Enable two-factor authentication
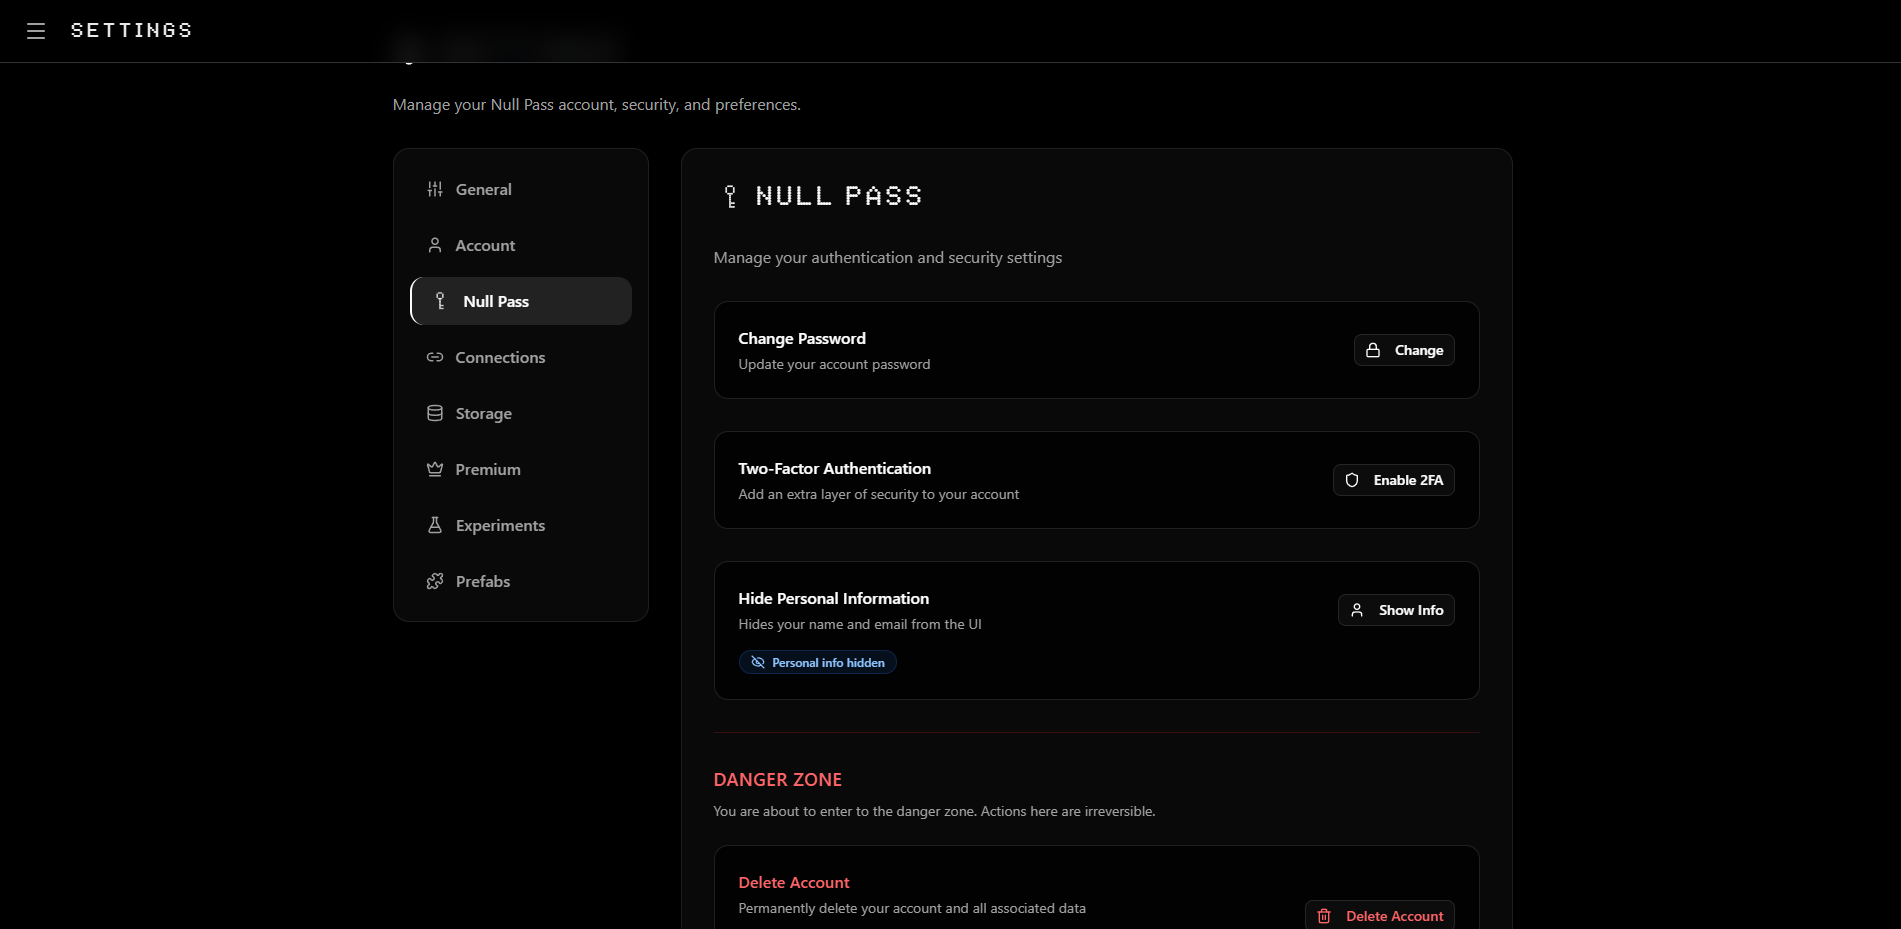Image resolution: width=1901 pixels, height=929 pixels. pyautogui.click(x=1393, y=480)
